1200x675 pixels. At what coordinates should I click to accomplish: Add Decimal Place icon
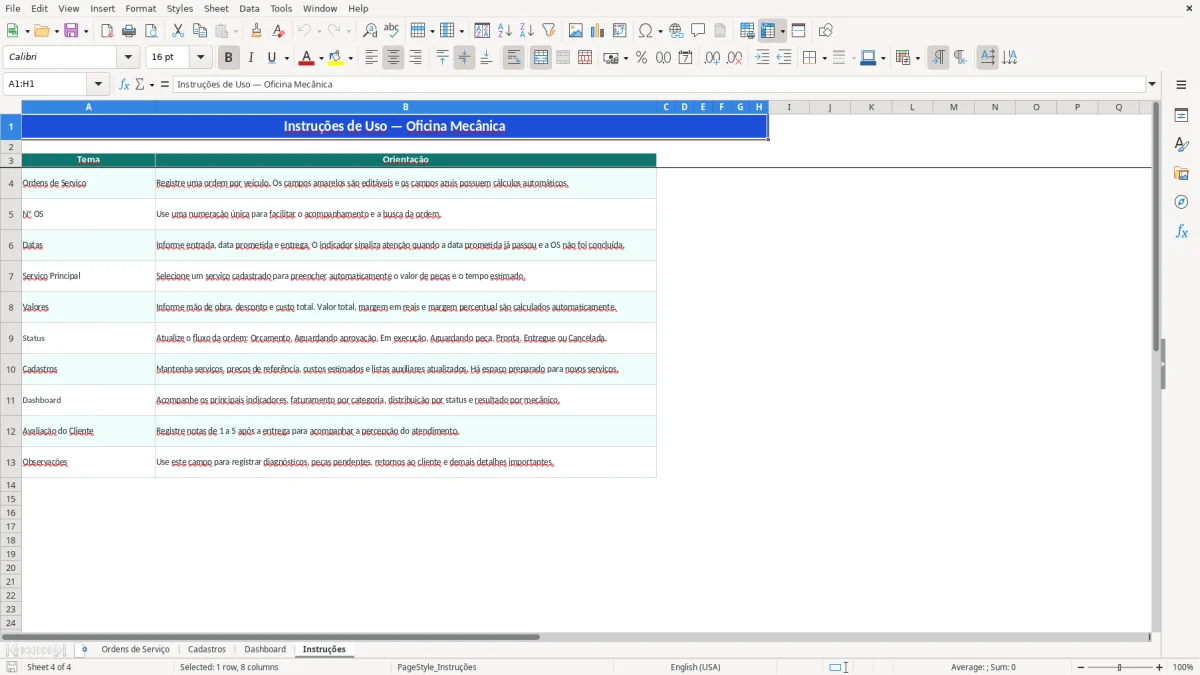(x=712, y=58)
